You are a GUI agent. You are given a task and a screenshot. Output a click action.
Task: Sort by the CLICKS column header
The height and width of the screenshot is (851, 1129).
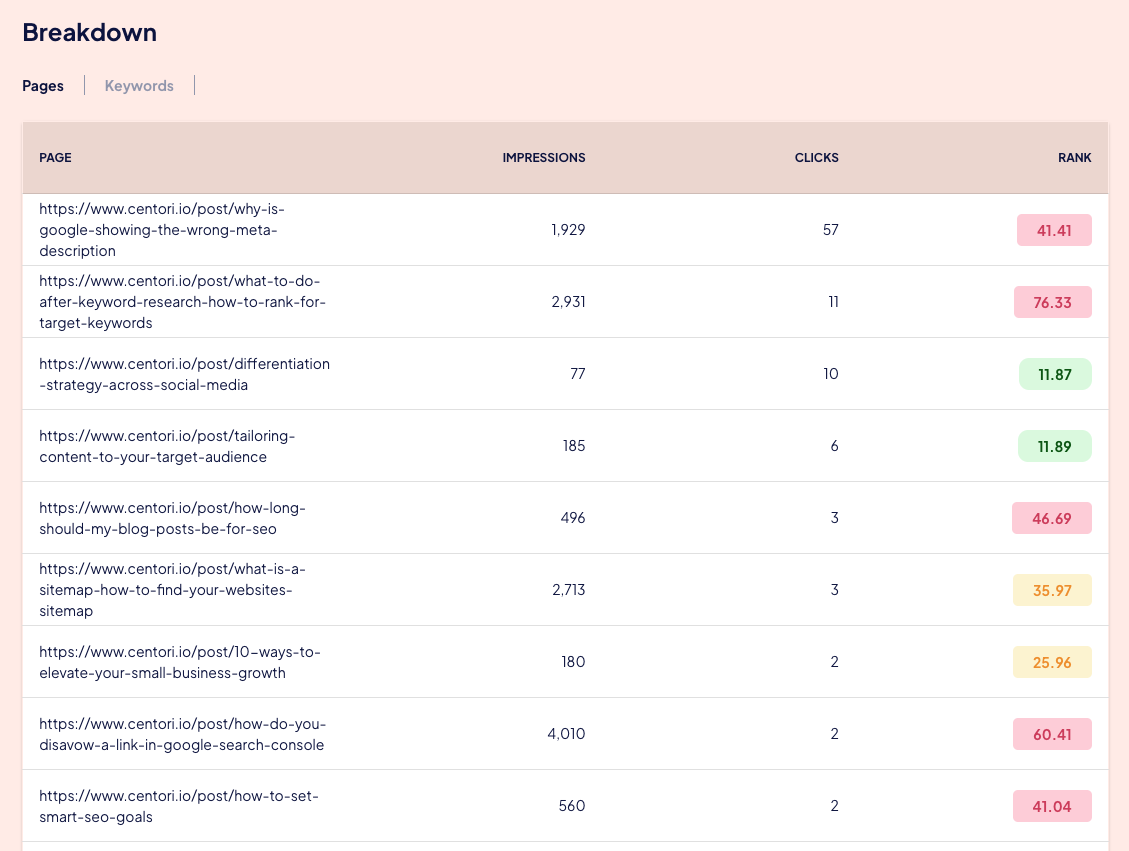point(816,158)
